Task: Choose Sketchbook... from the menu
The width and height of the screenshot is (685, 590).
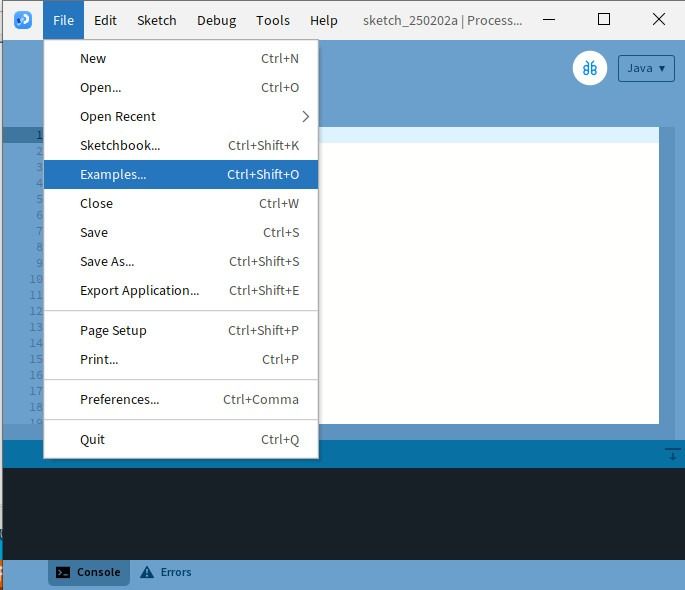Action: pos(181,145)
